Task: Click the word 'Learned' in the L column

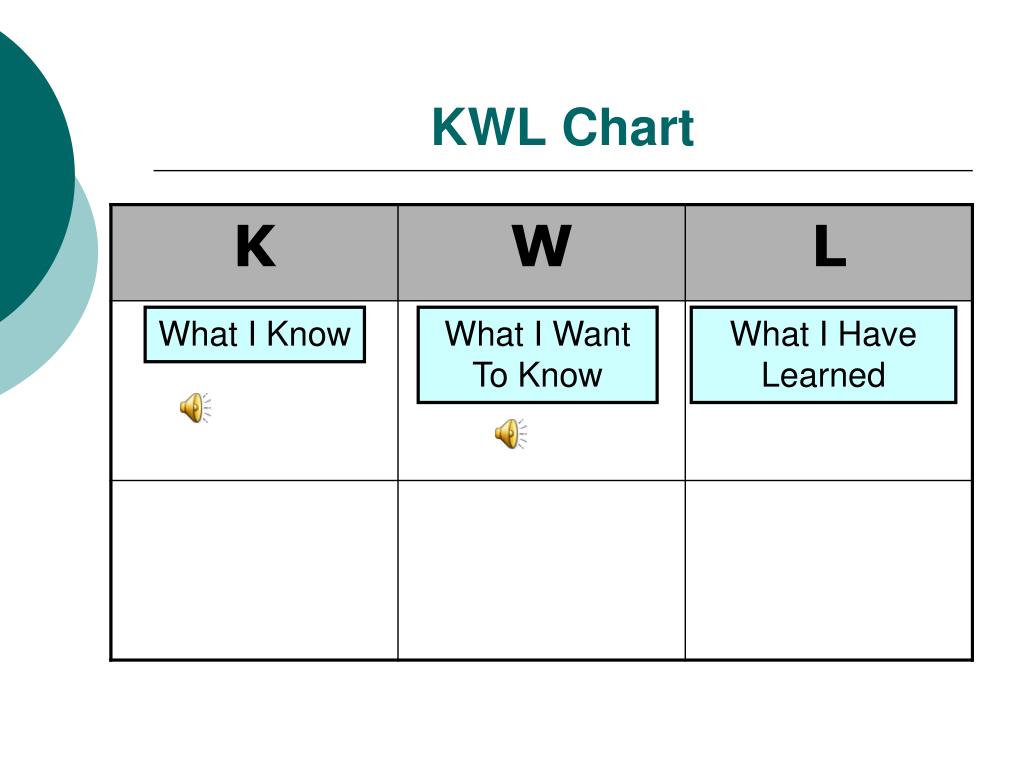Action: [x=824, y=376]
